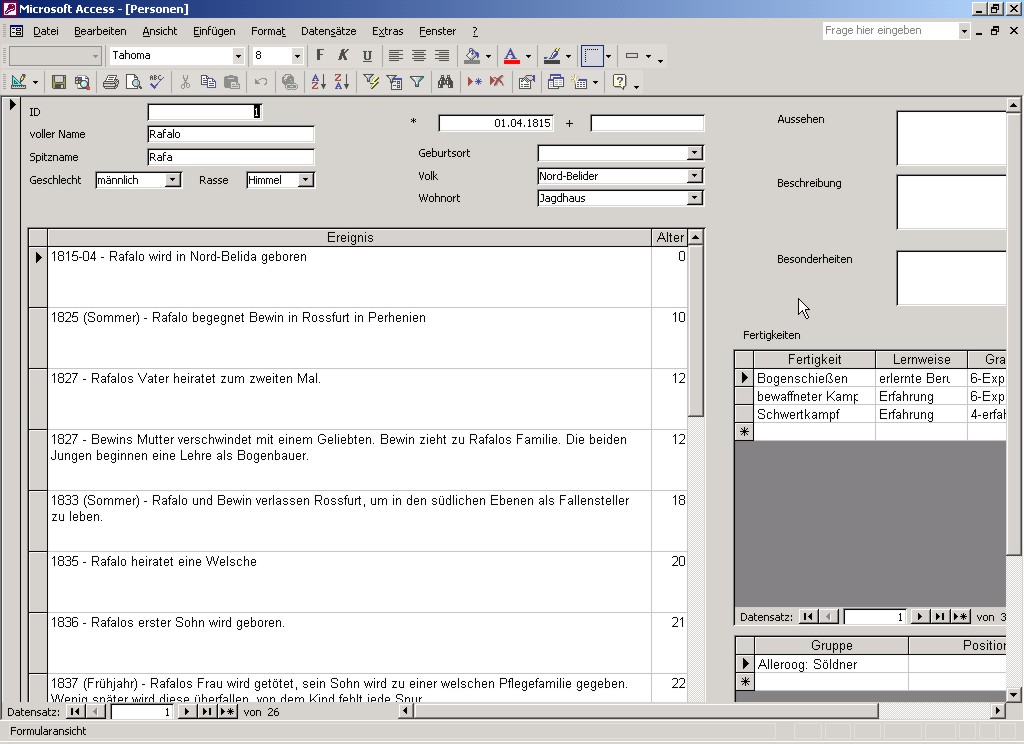
Task: Open the Datensätze menu
Action: [328, 31]
